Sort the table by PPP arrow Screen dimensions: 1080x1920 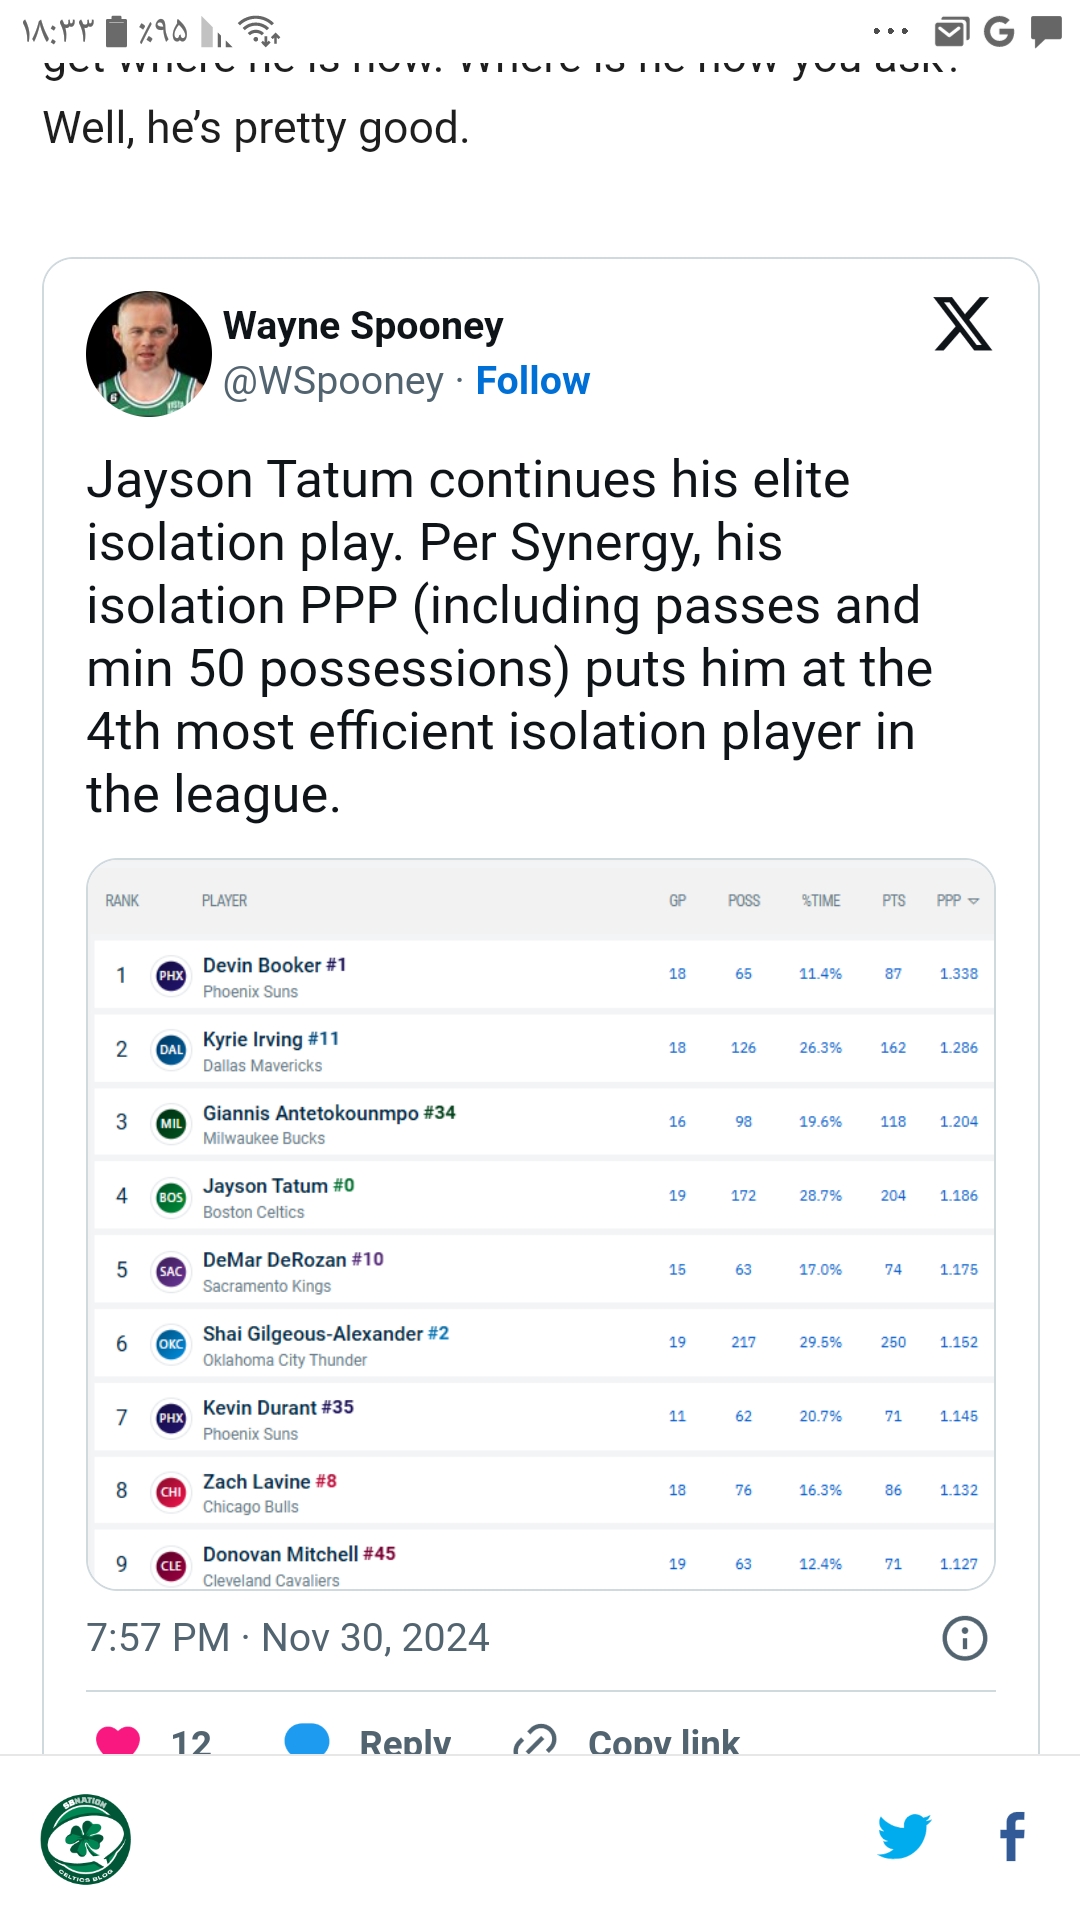click(x=973, y=901)
